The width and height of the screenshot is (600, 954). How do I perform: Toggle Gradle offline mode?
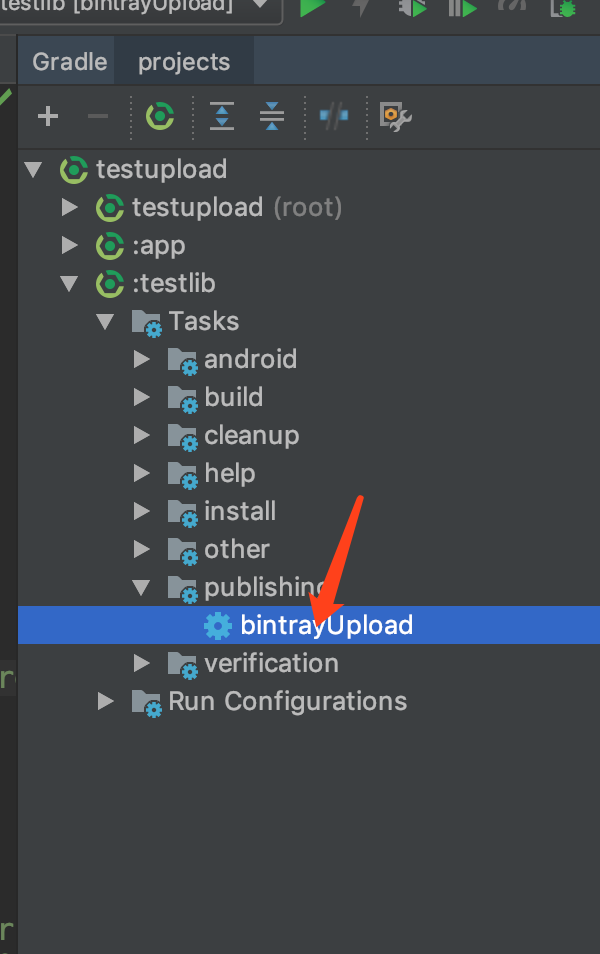(332, 116)
